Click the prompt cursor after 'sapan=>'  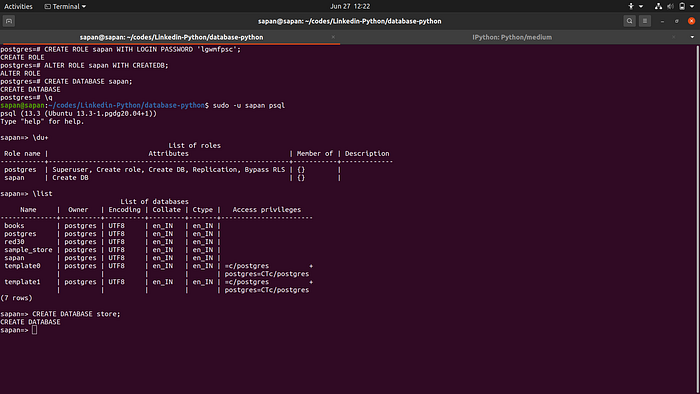click(34, 330)
